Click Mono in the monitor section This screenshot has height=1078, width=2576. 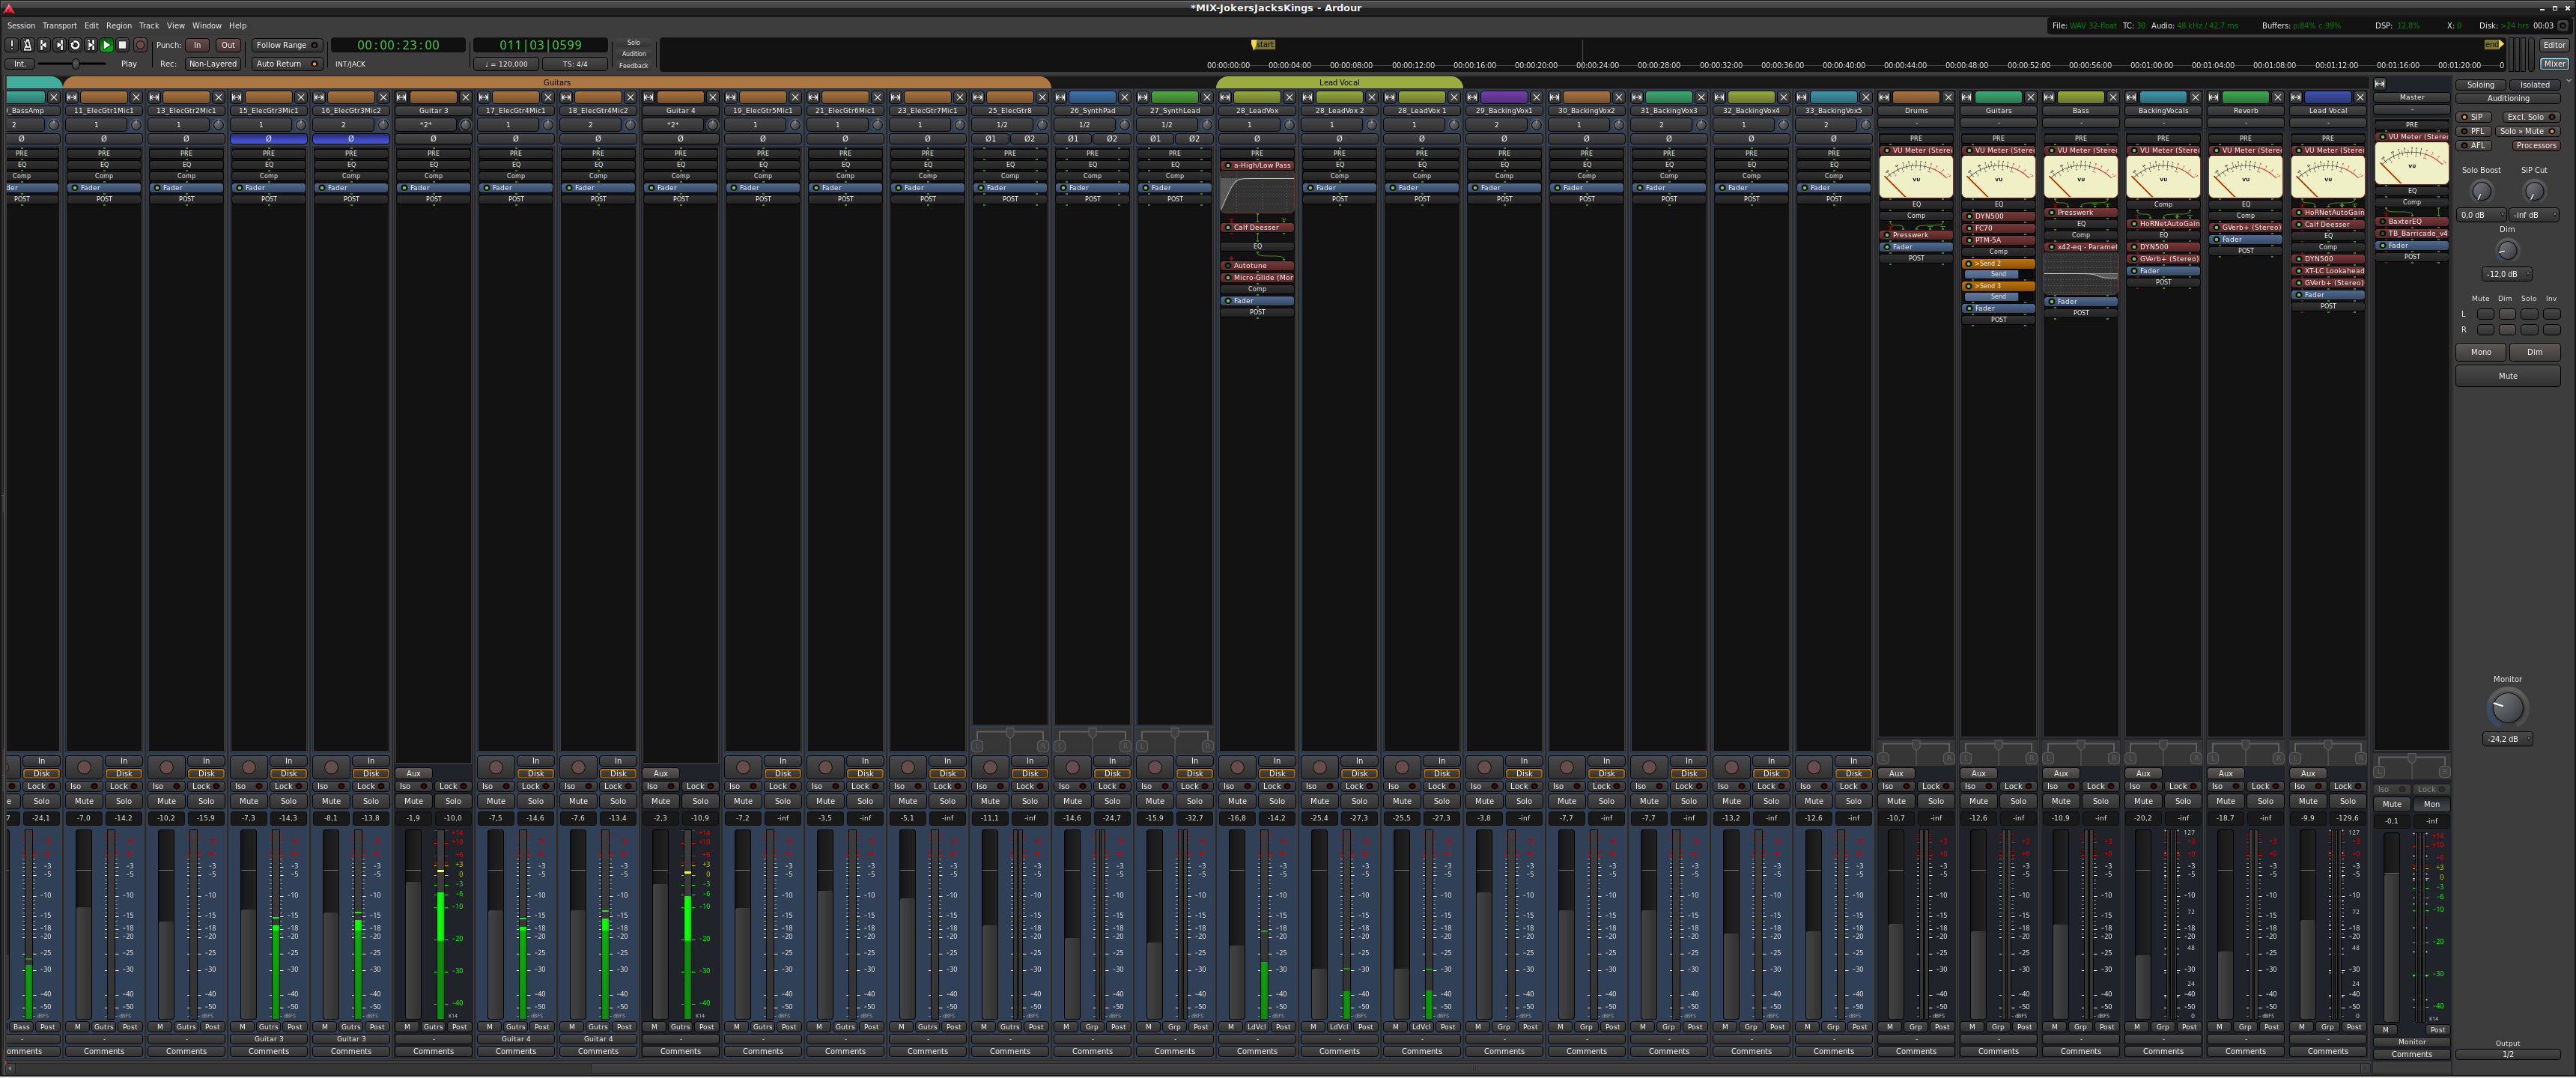[2481, 352]
